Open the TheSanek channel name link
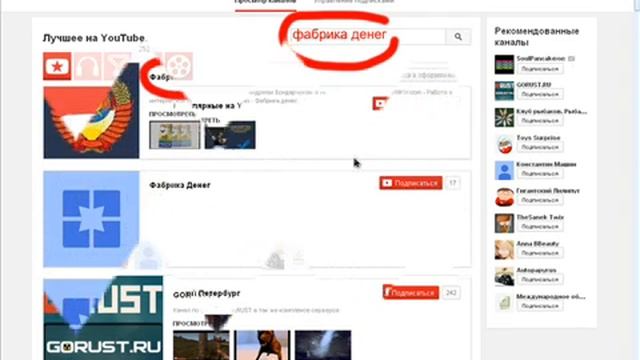This screenshot has width=640, height=360. (540, 218)
